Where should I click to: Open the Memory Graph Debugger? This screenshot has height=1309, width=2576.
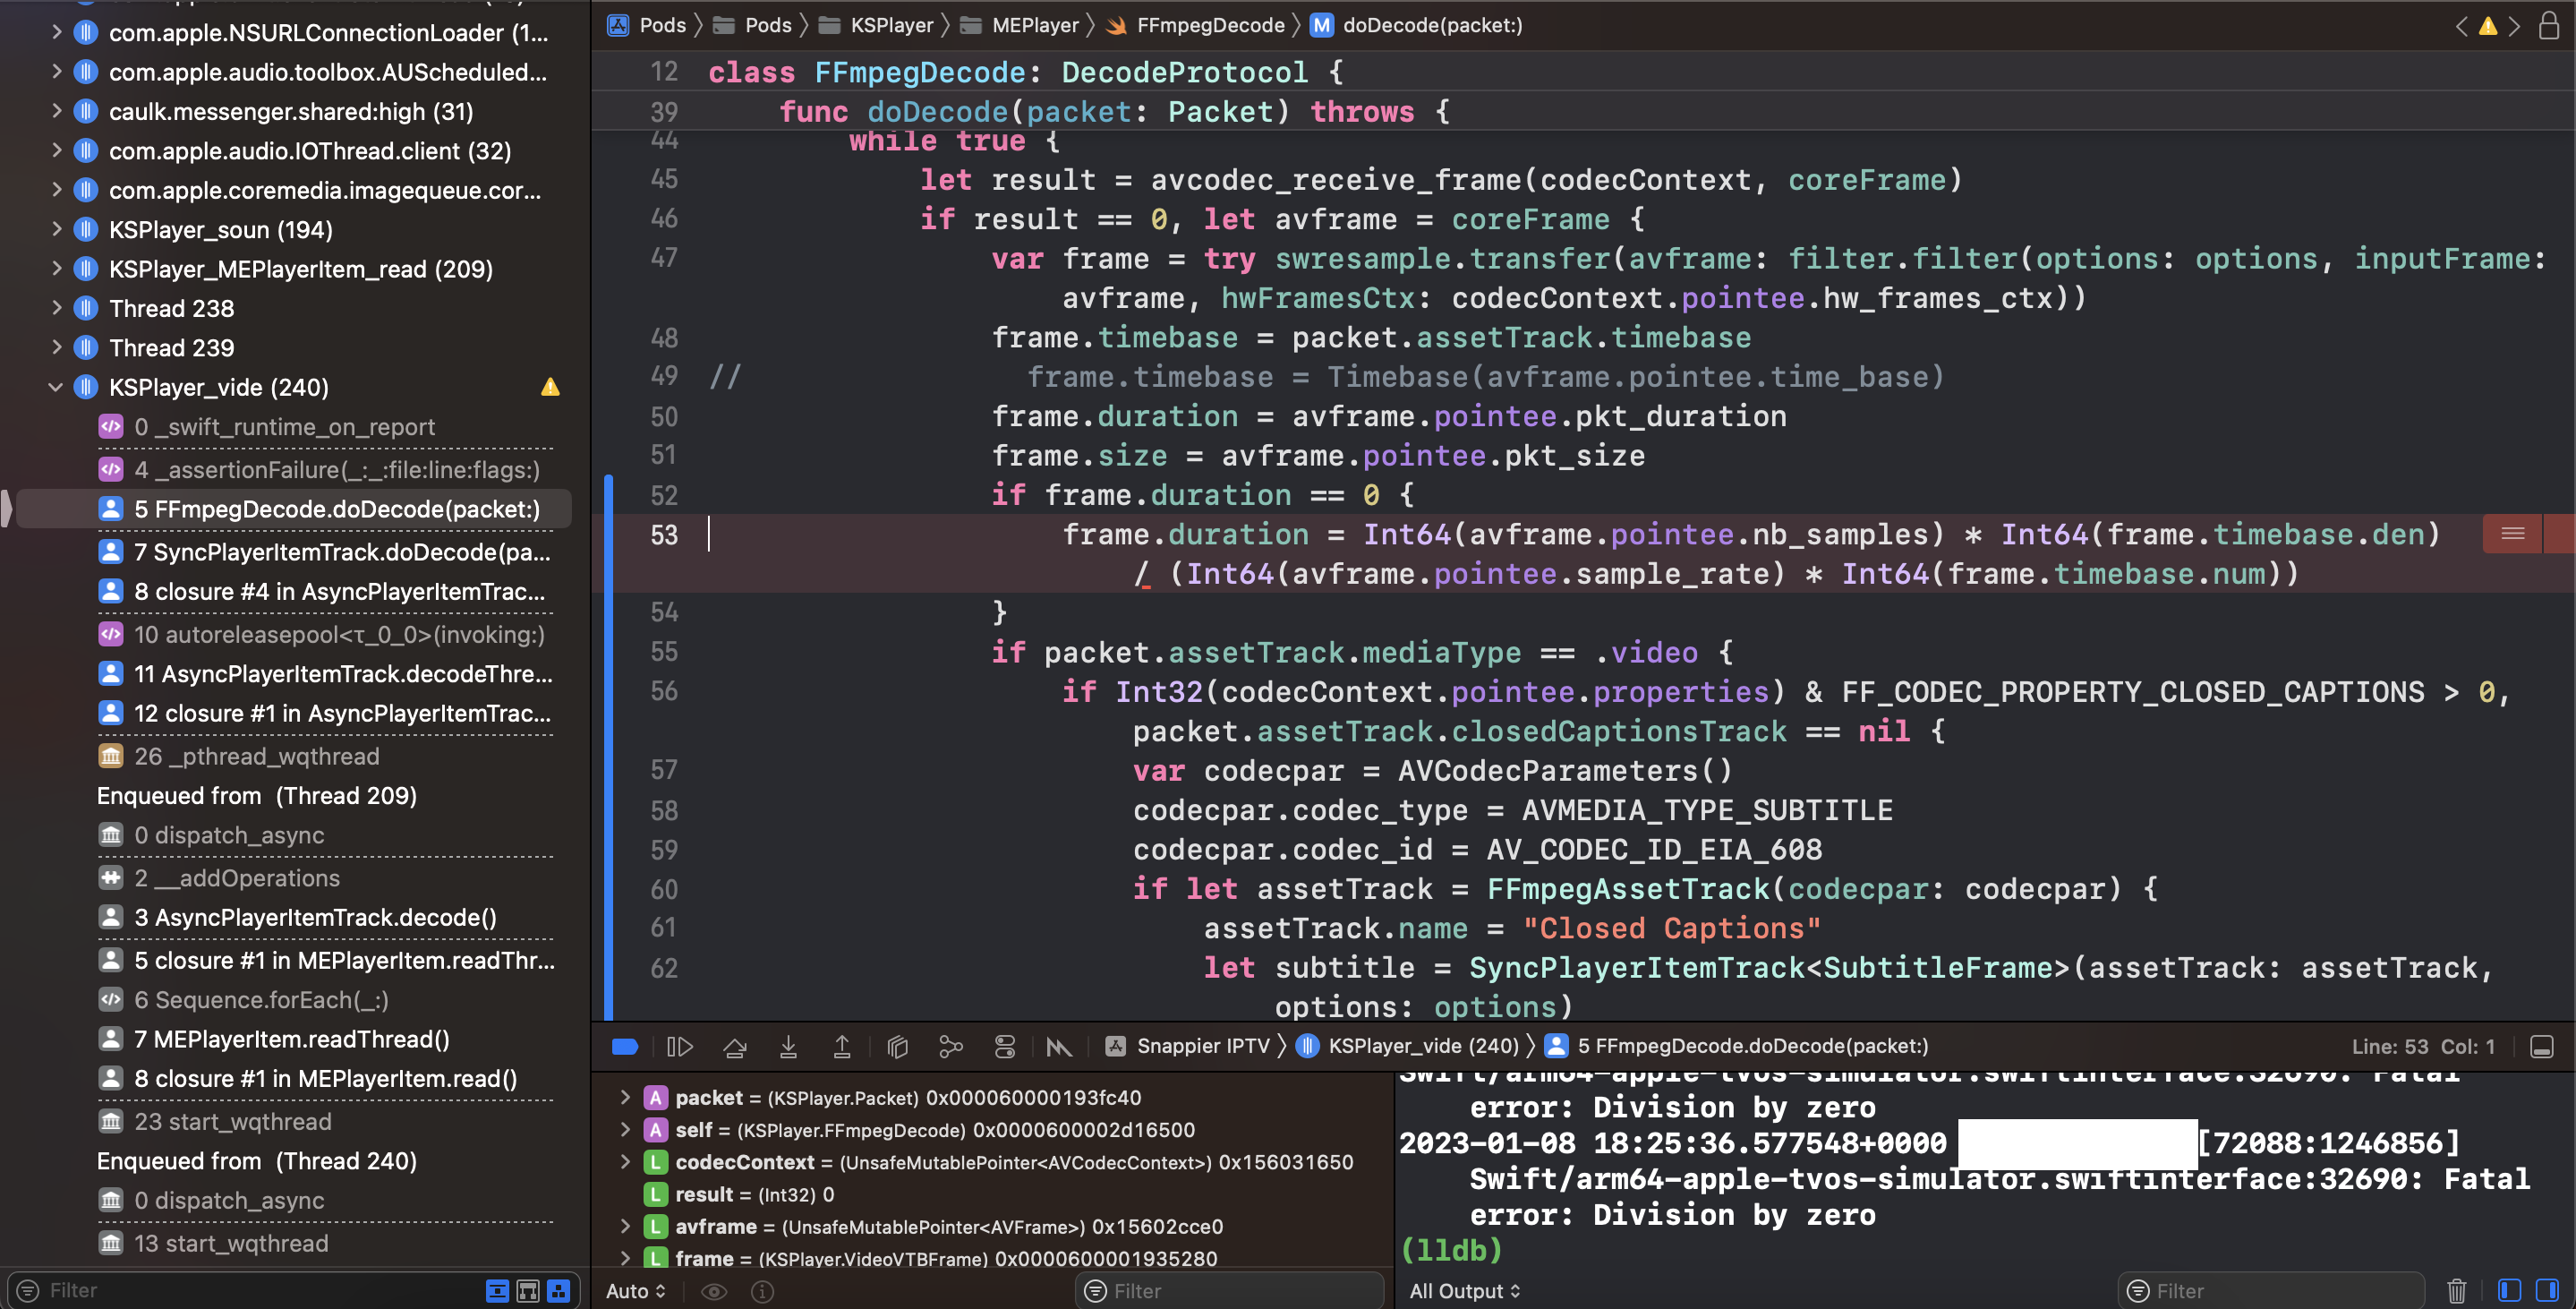coord(951,1046)
